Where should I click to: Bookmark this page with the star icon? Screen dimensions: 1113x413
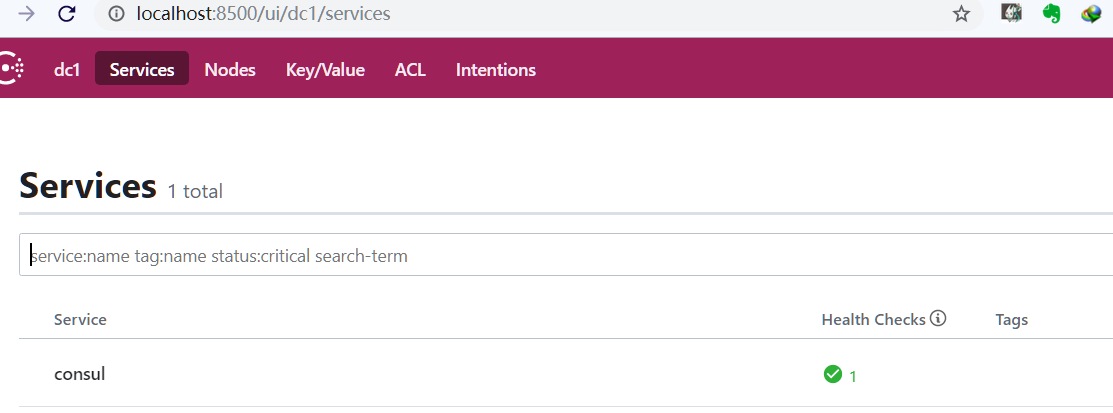[x=961, y=14]
